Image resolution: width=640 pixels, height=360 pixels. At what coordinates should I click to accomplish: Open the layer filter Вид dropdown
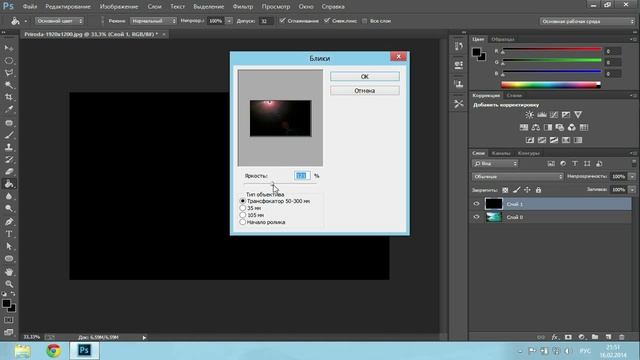click(495, 164)
